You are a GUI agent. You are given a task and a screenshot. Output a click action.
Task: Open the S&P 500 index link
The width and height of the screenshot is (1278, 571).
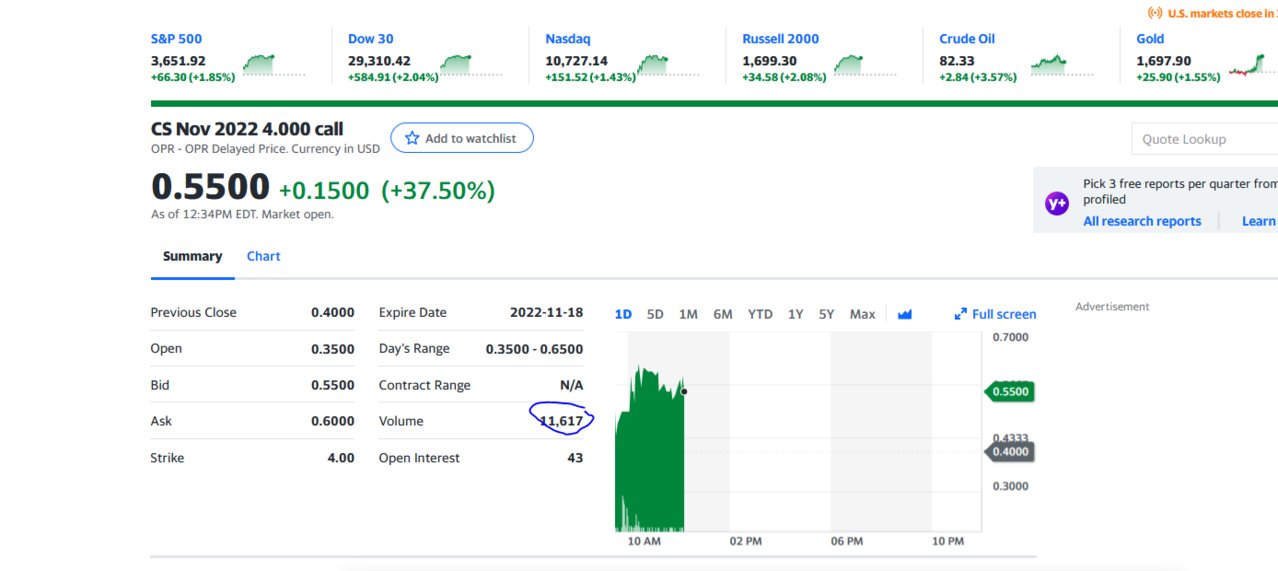176,39
